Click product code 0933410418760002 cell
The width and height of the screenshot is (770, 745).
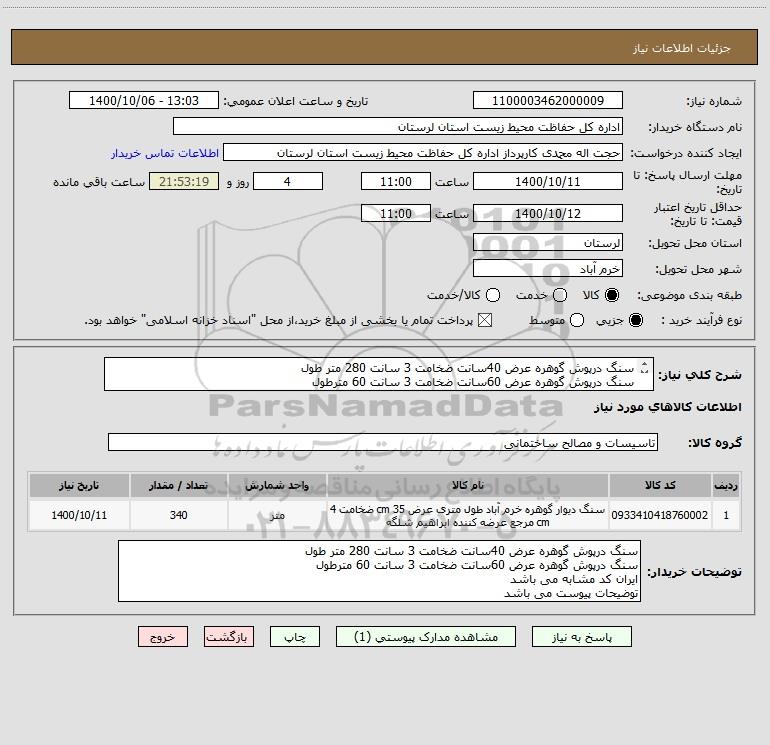(660, 515)
